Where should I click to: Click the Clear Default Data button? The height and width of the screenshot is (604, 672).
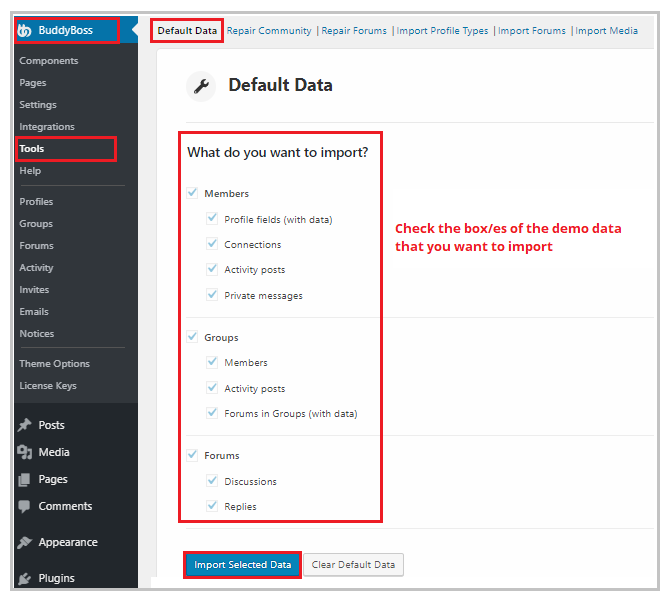pyautogui.click(x=353, y=565)
